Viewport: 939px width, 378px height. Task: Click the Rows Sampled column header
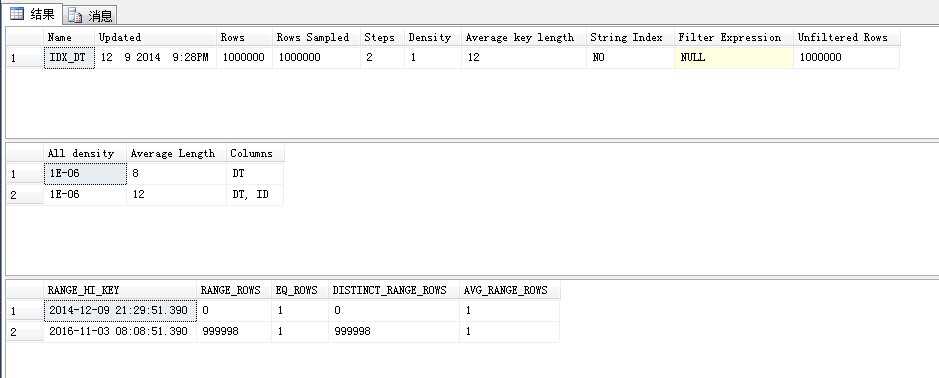[x=316, y=37]
